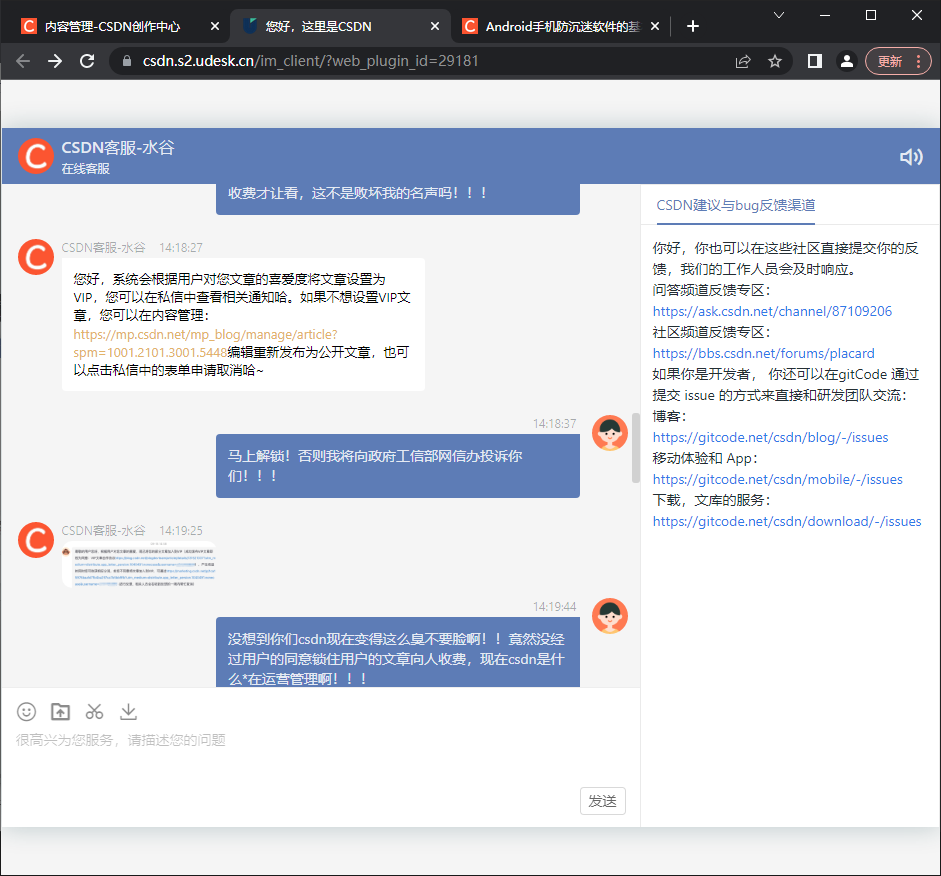
Task: Click the upload file icon
Action: coord(60,712)
